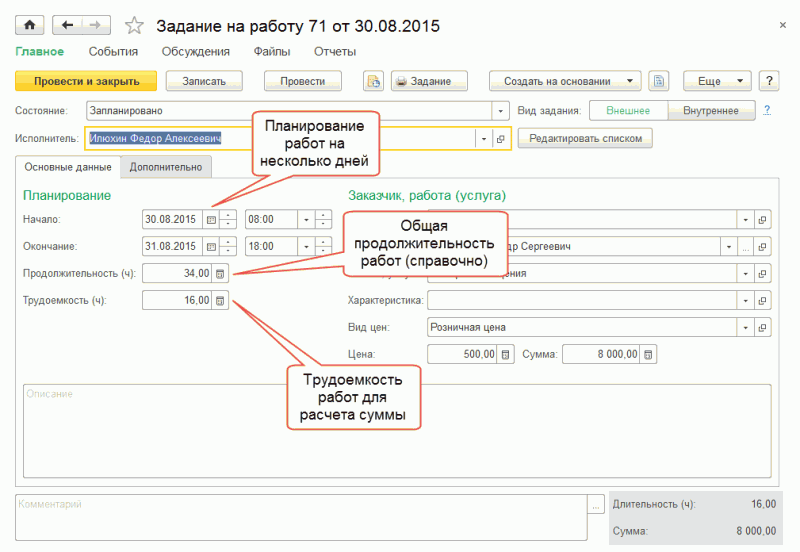
Task: Open calendar picker for Окончание date
Action: (x=211, y=246)
